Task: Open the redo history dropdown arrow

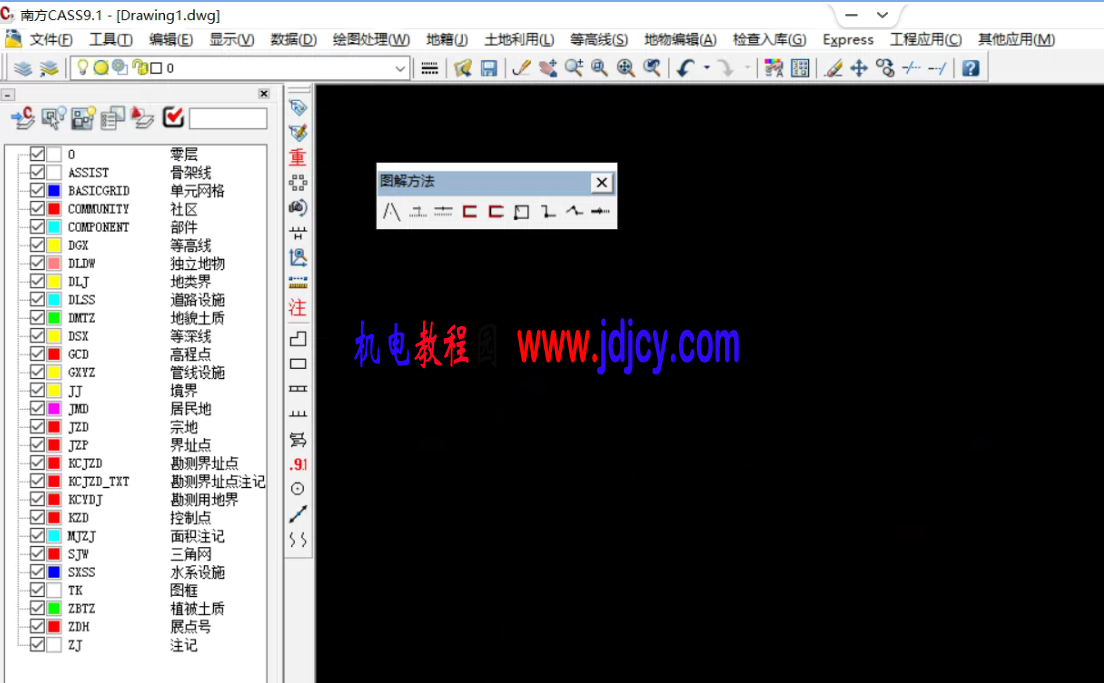Action: (x=747, y=68)
